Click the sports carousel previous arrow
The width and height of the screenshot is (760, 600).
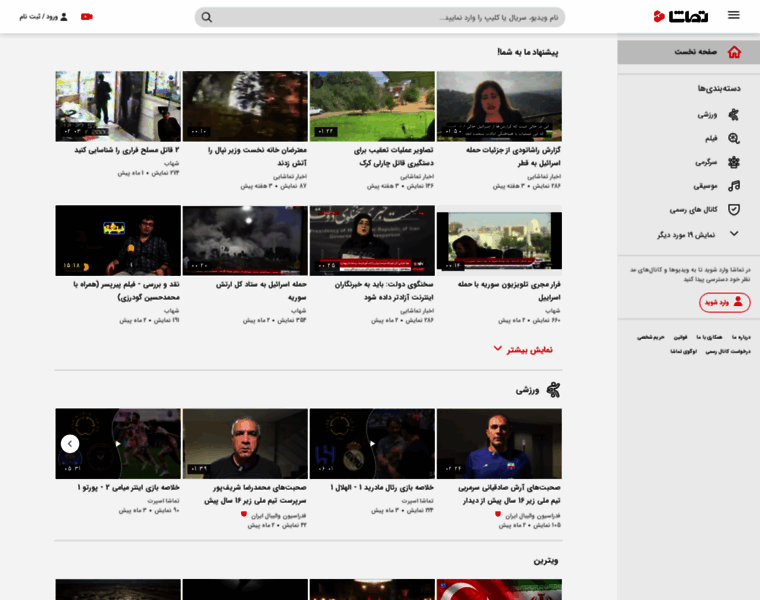coord(70,443)
